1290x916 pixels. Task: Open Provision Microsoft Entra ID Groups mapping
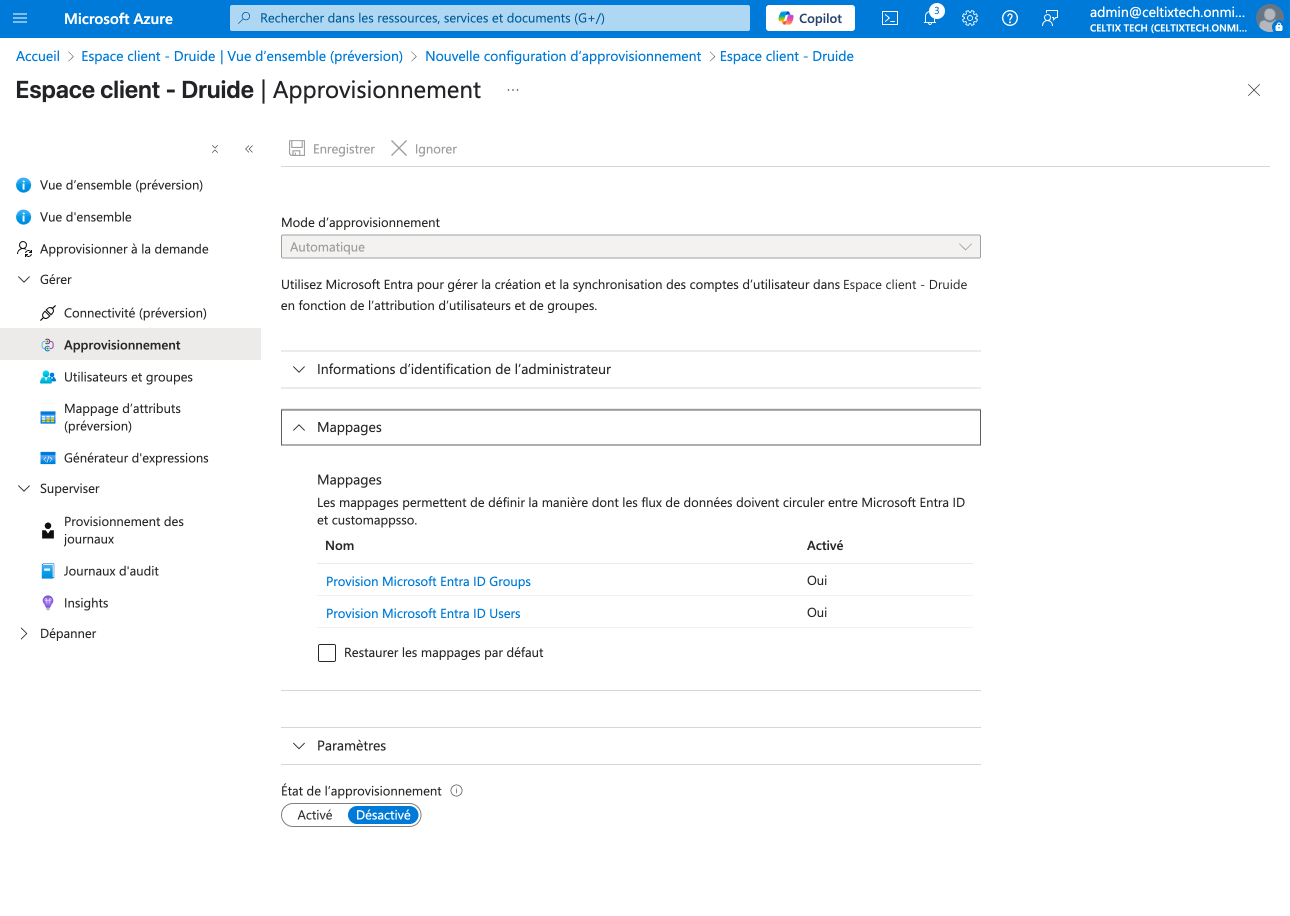coord(428,581)
